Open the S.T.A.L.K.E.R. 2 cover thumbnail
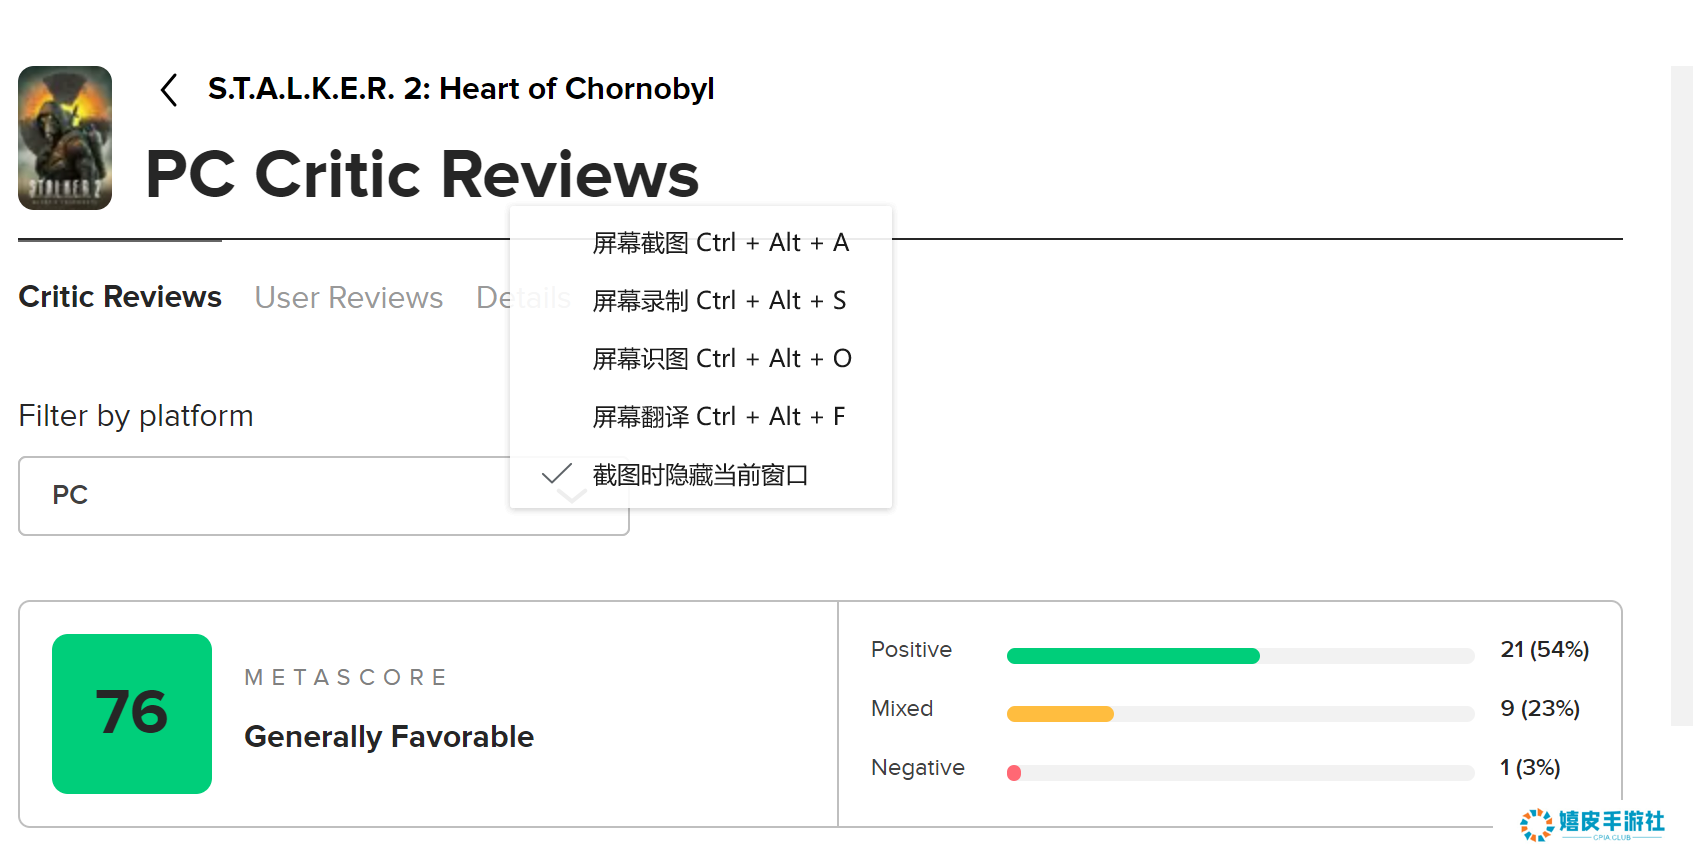 [65, 138]
